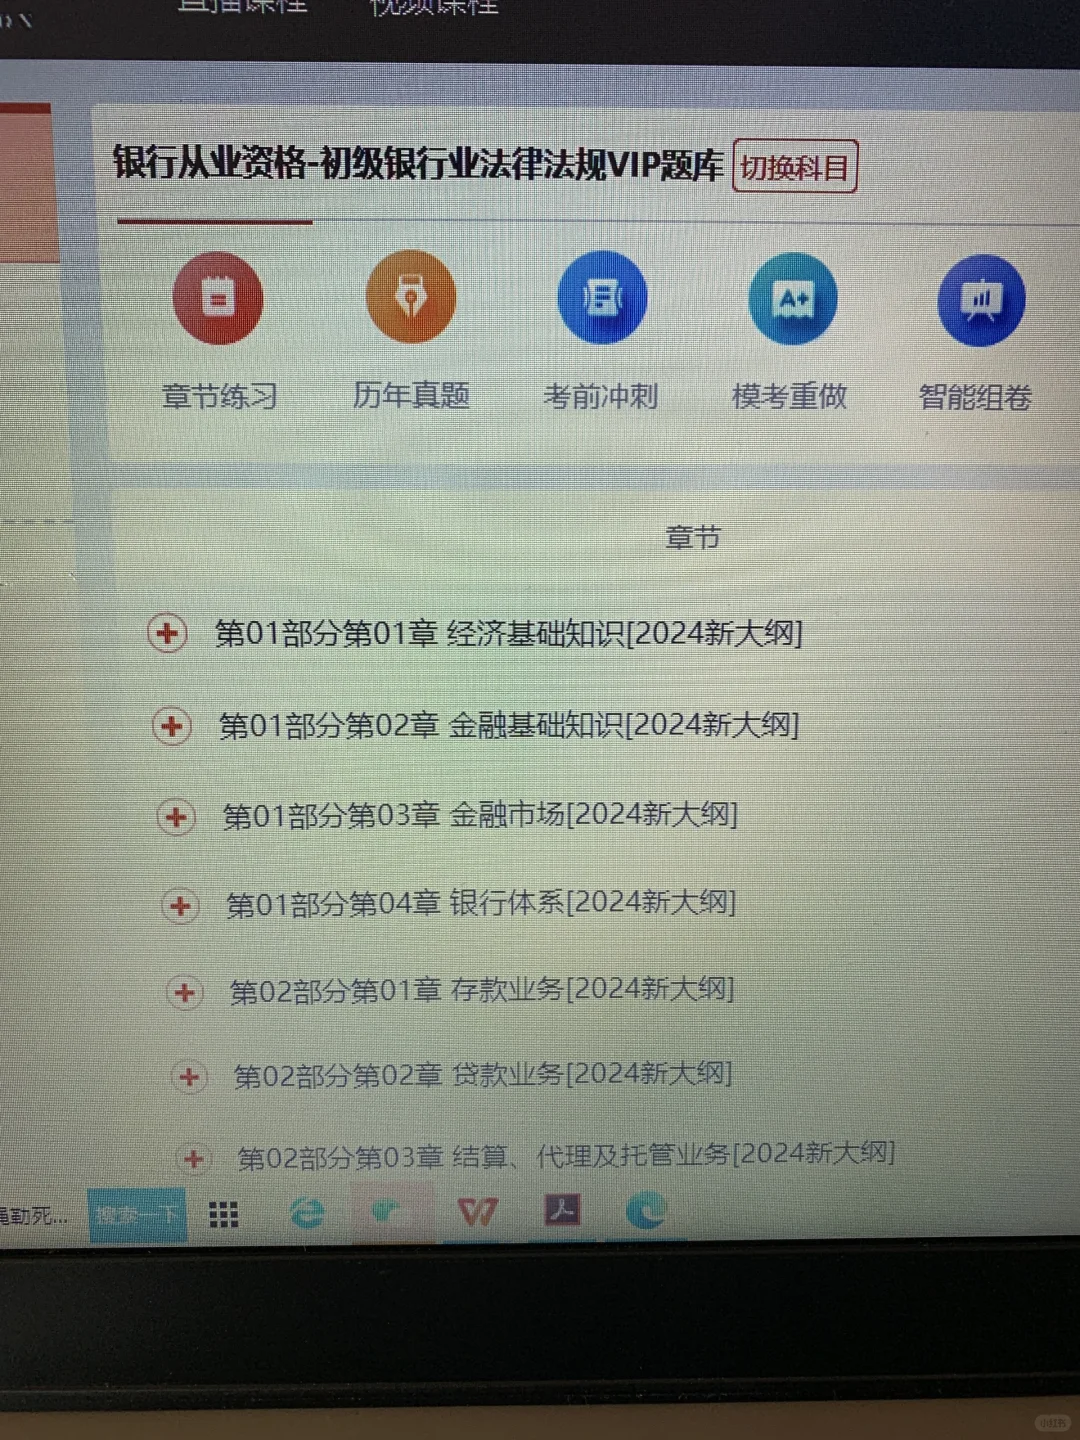This screenshot has height=1440, width=1080.
Task: Select the 章节练习 practice icon
Action: click(x=218, y=298)
